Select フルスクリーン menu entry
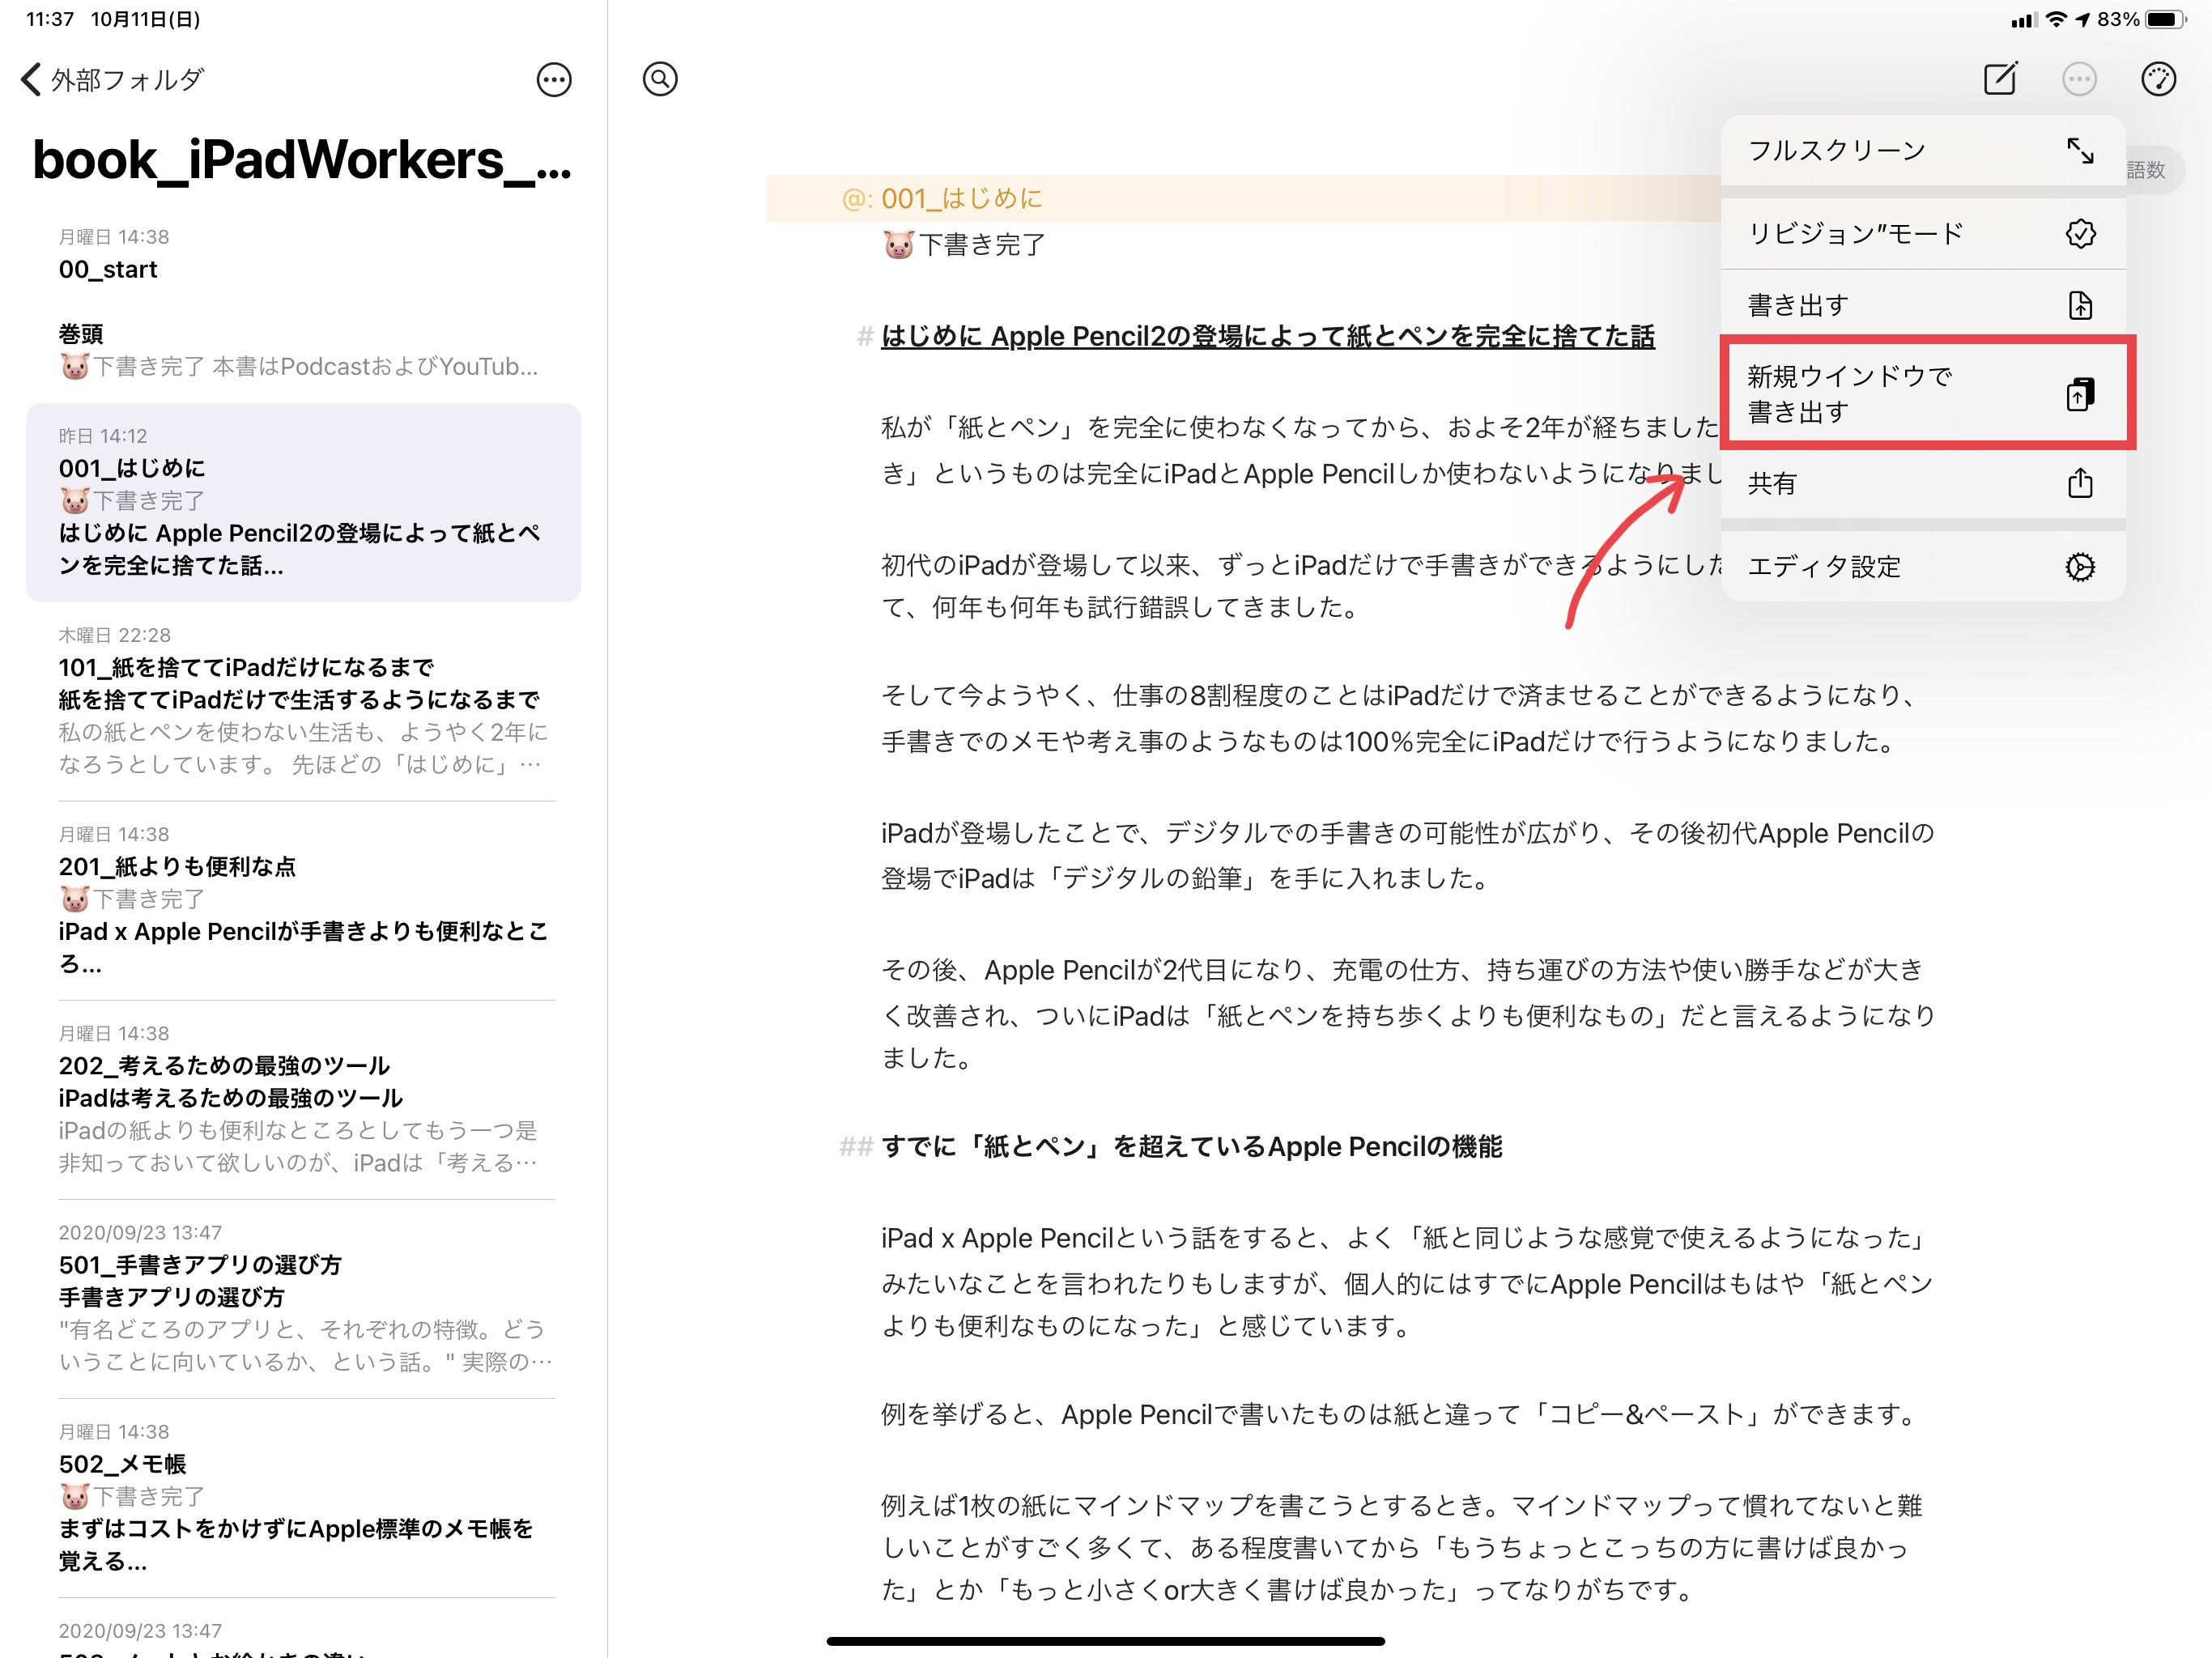This screenshot has height=1658, width=2212. (x=1923, y=151)
